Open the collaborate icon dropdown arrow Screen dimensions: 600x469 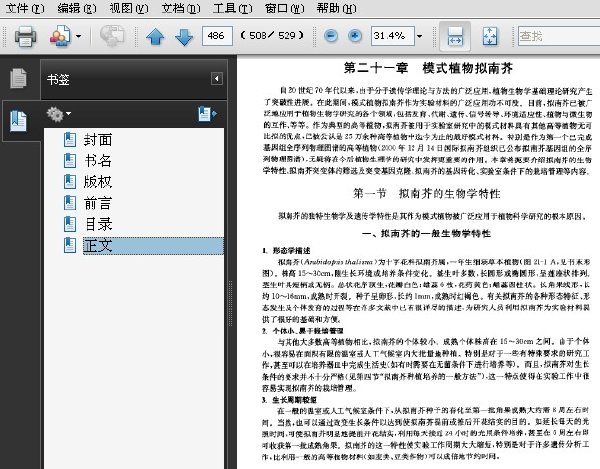(x=78, y=36)
